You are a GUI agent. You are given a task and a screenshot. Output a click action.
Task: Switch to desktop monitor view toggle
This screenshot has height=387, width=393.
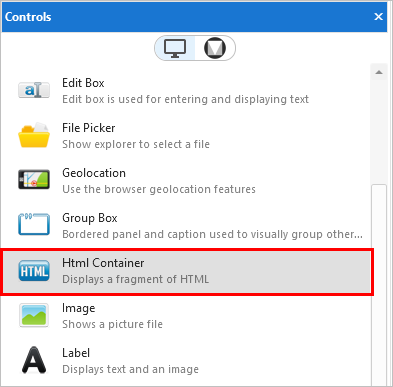point(175,48)
